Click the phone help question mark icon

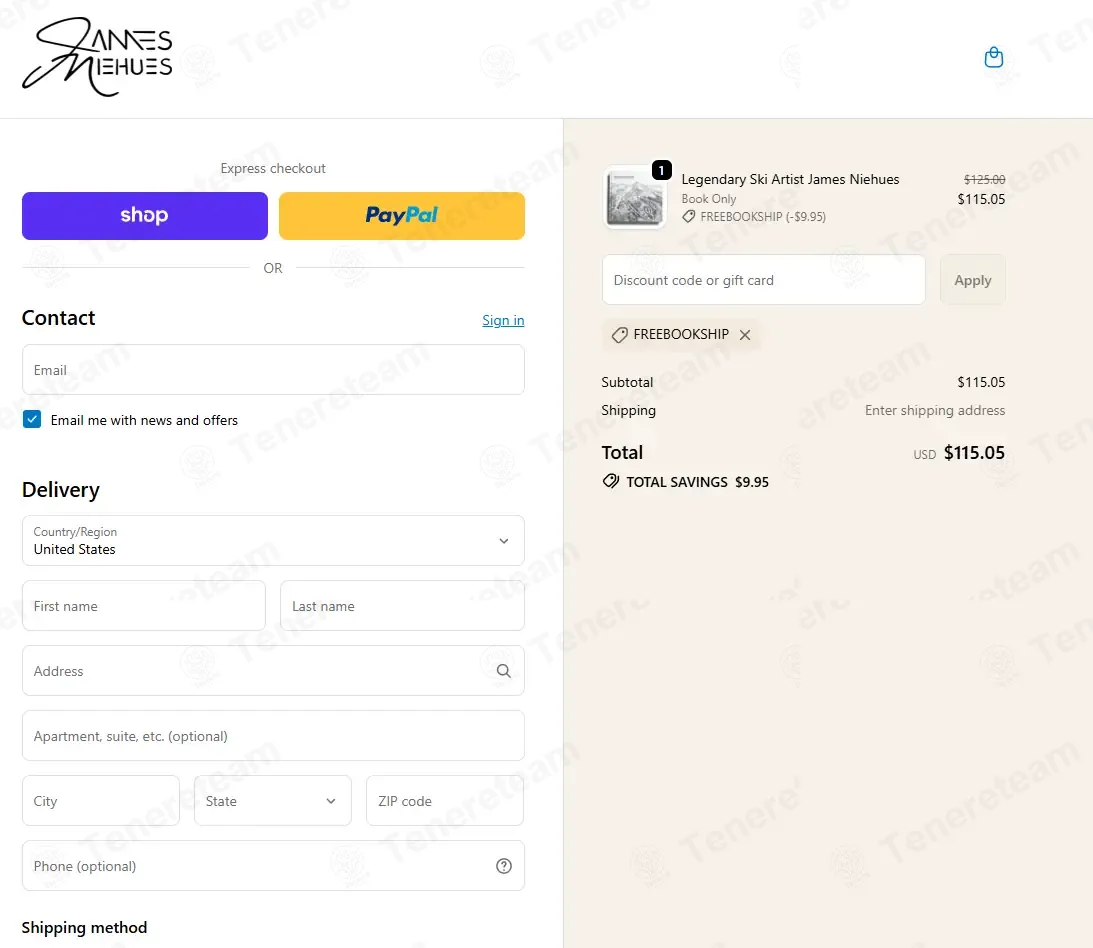(503, 866)
